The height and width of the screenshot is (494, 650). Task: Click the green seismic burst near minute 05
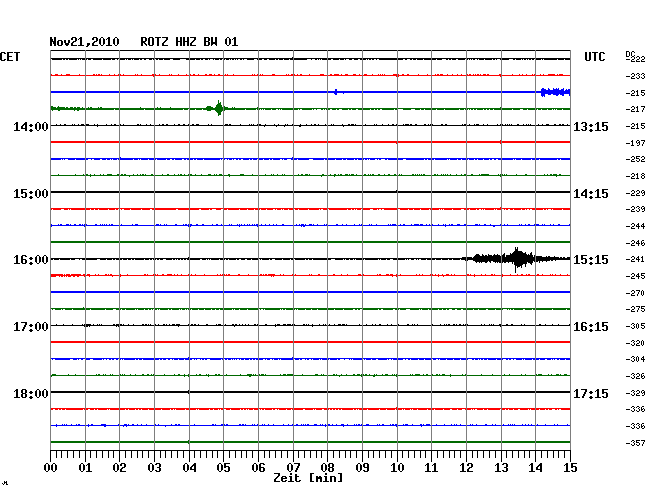218,109
